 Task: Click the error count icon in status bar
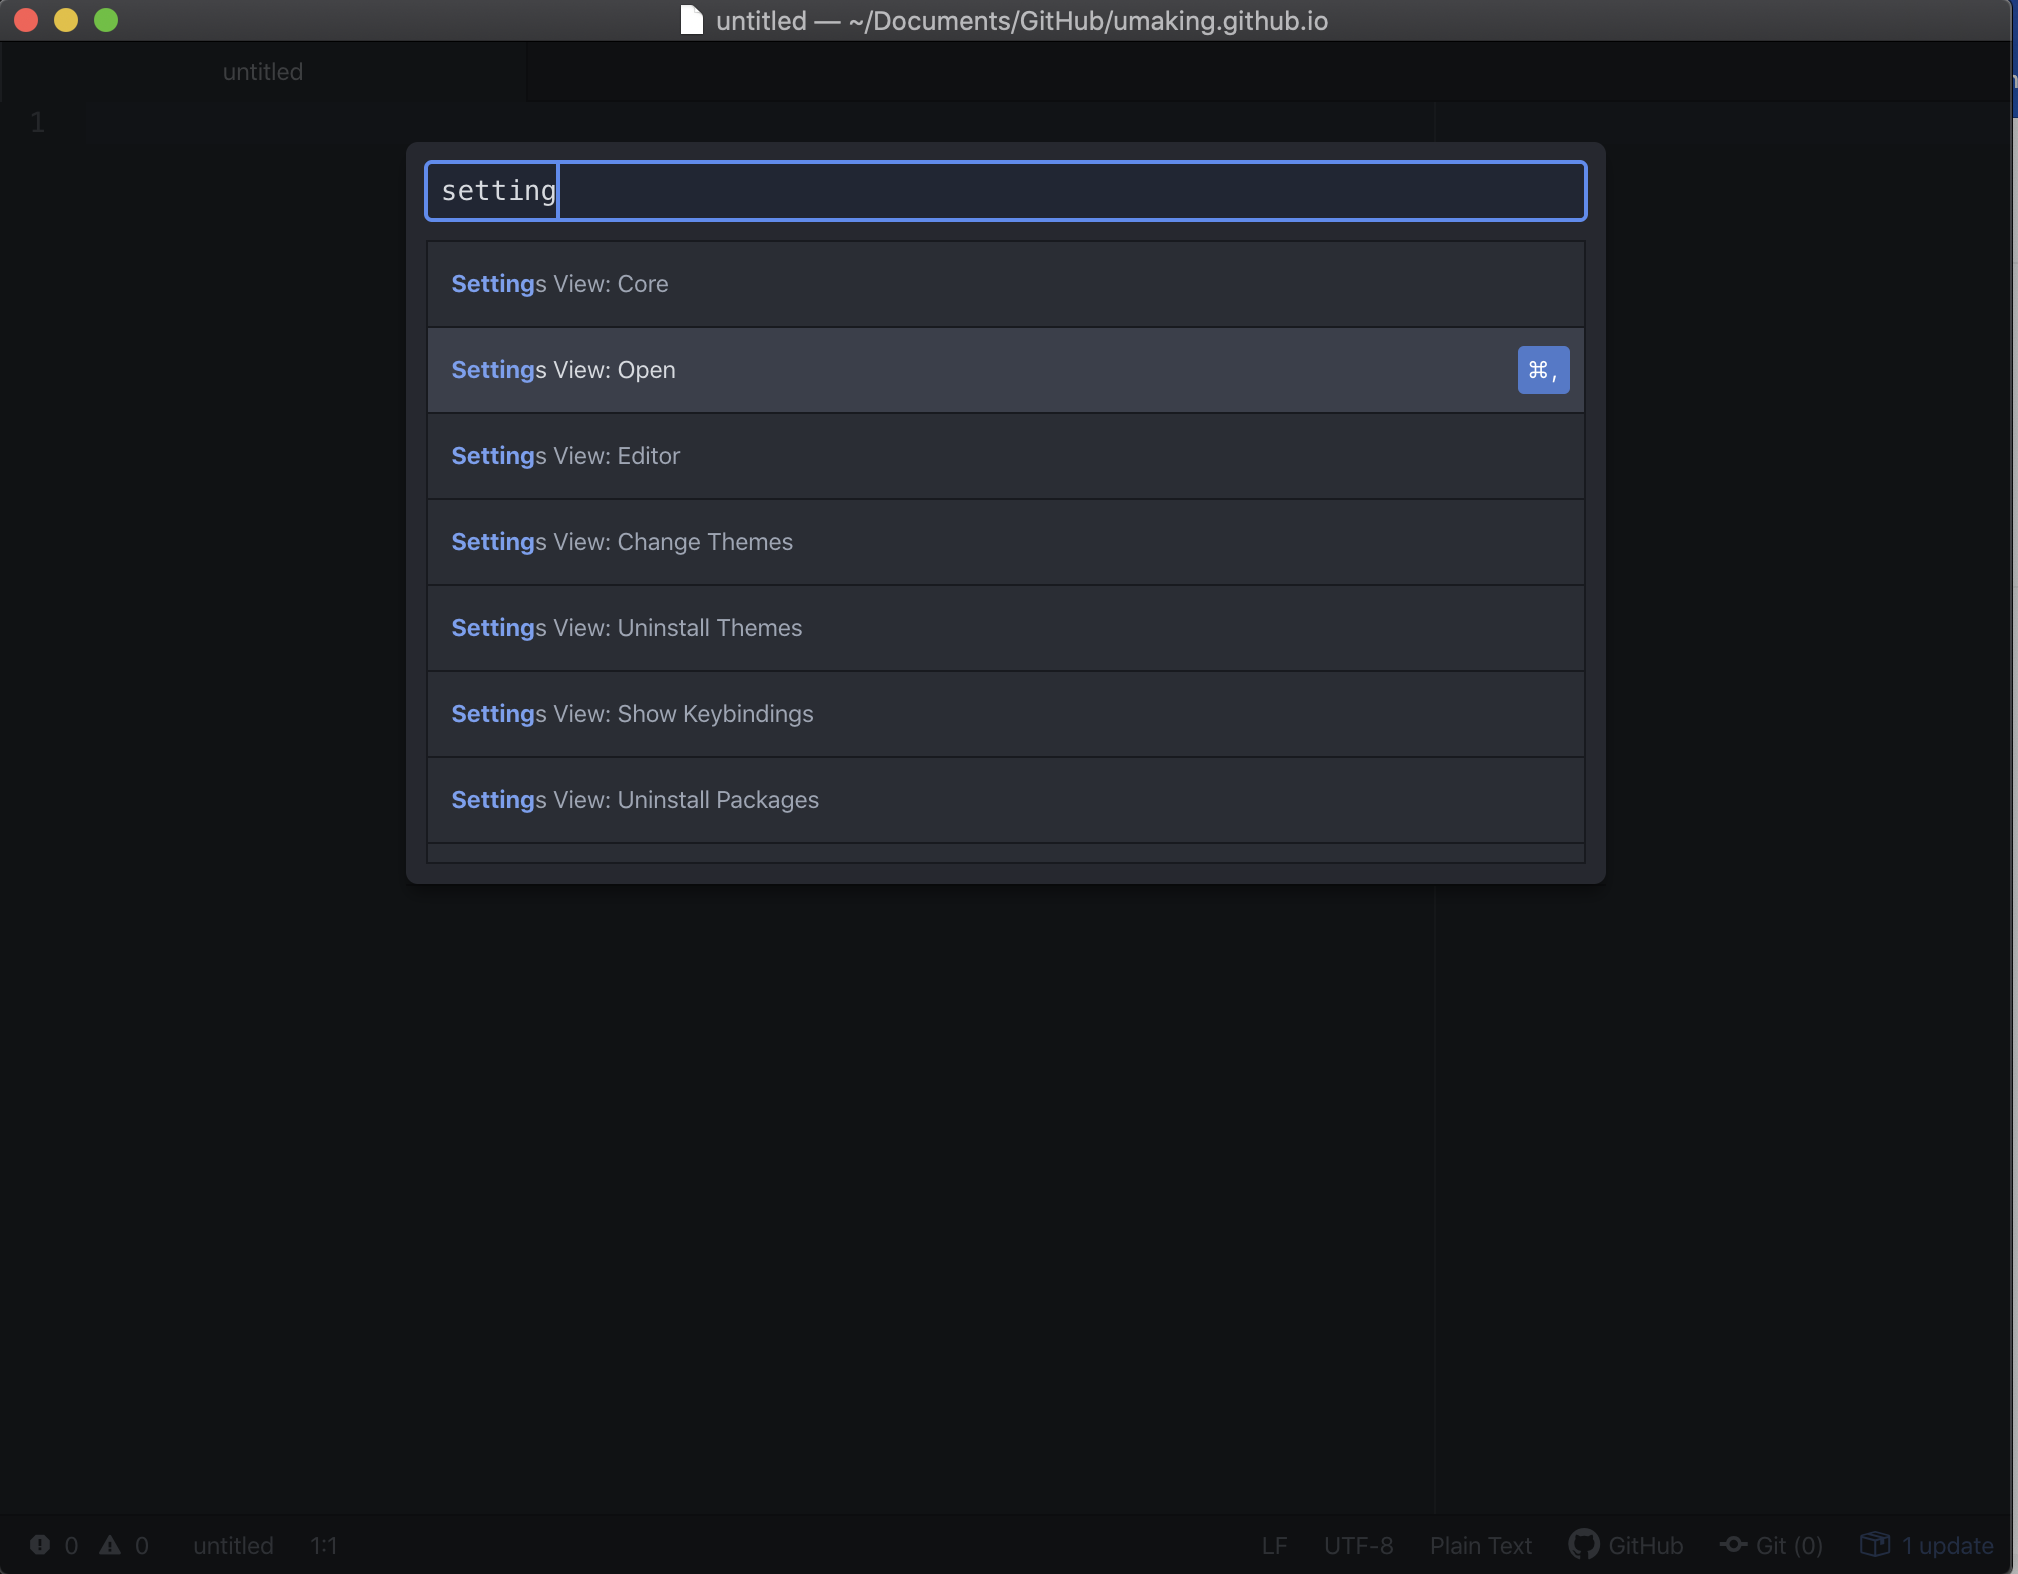(x=40, y=1545)
